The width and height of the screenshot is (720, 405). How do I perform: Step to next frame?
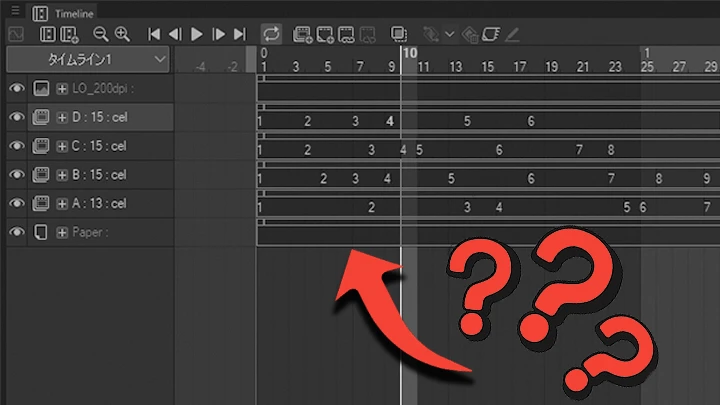pyautogui.click(x=219, y=34)
